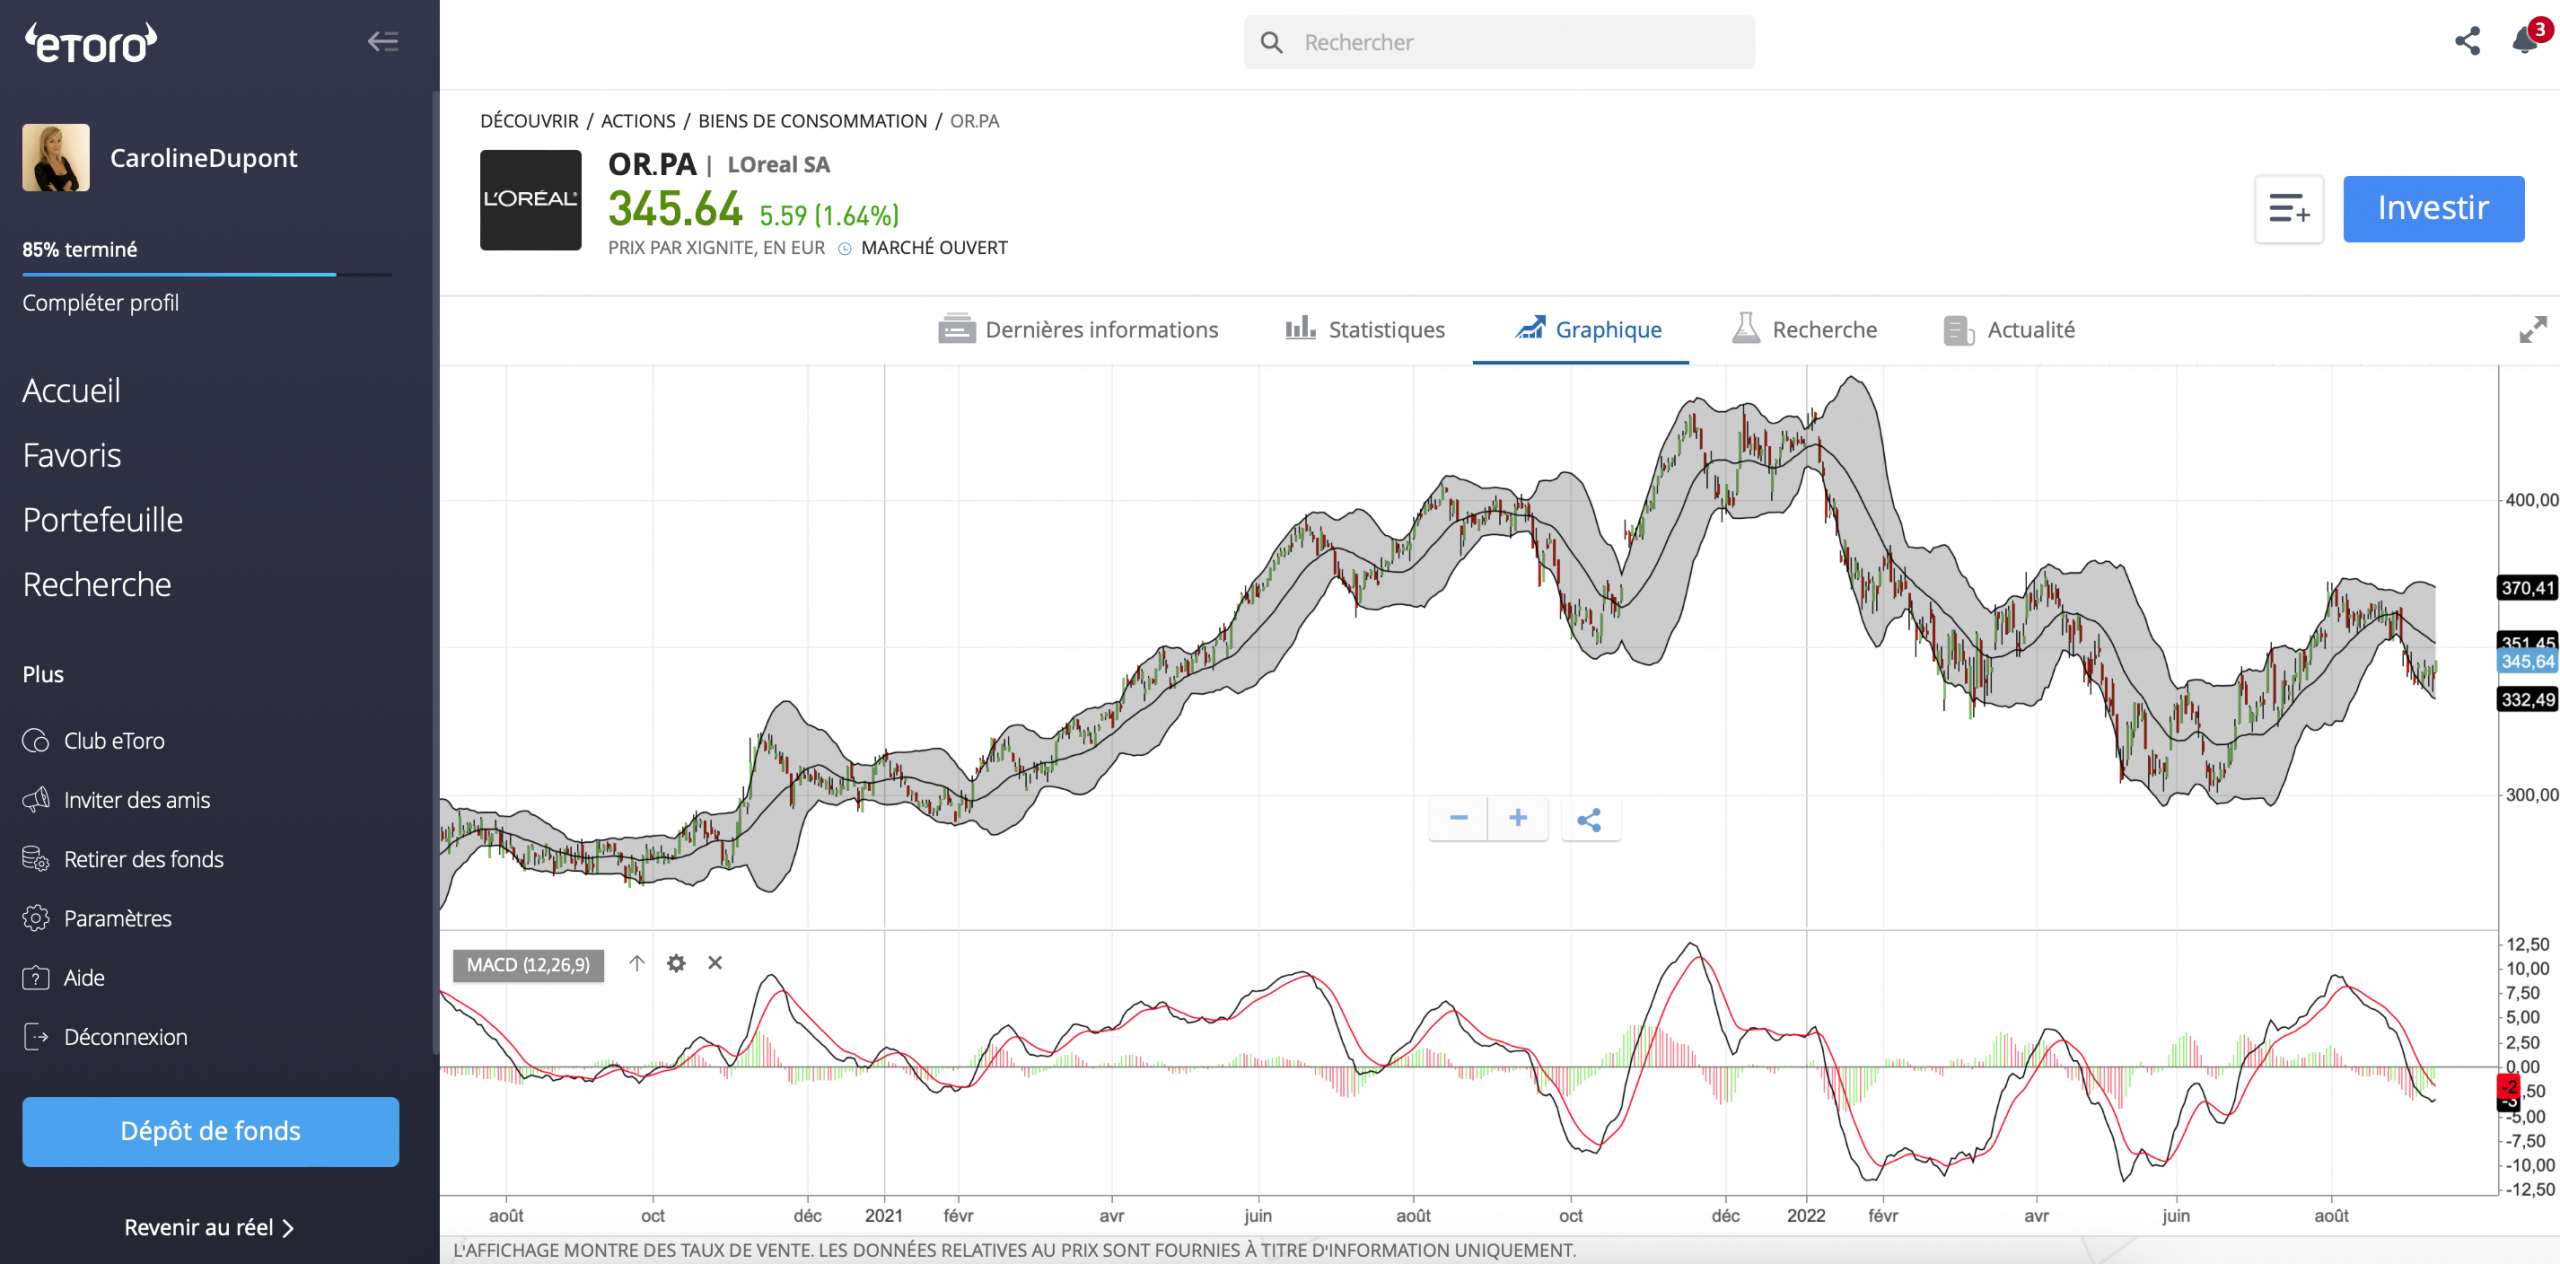This screenshot has width=2560, height=1264.
Task: Open the Compléter profil link
Action: pos(101,303)
